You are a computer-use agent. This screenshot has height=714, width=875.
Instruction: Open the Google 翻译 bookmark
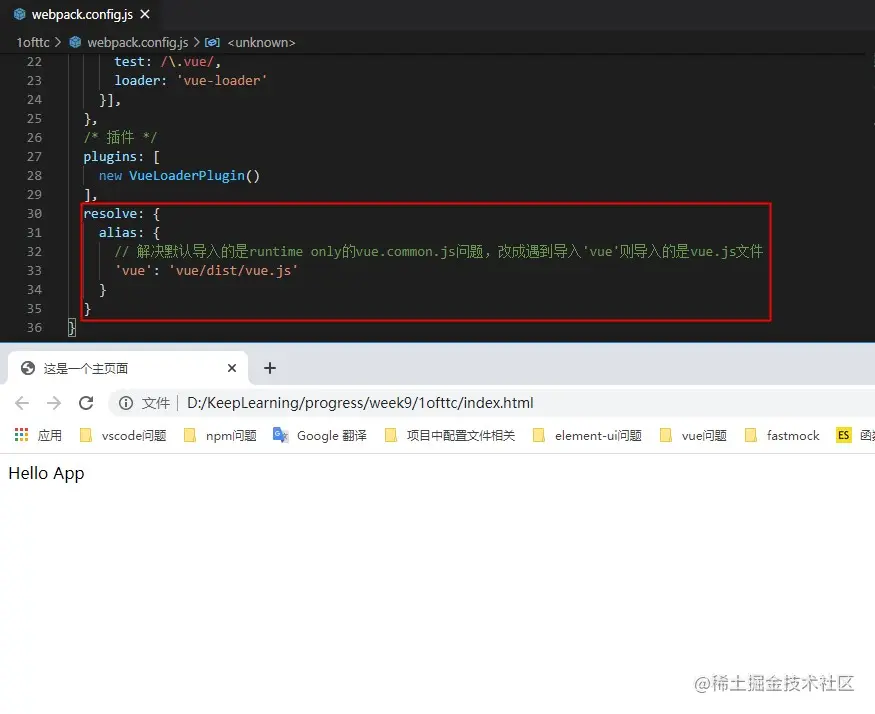coord(320,435)
